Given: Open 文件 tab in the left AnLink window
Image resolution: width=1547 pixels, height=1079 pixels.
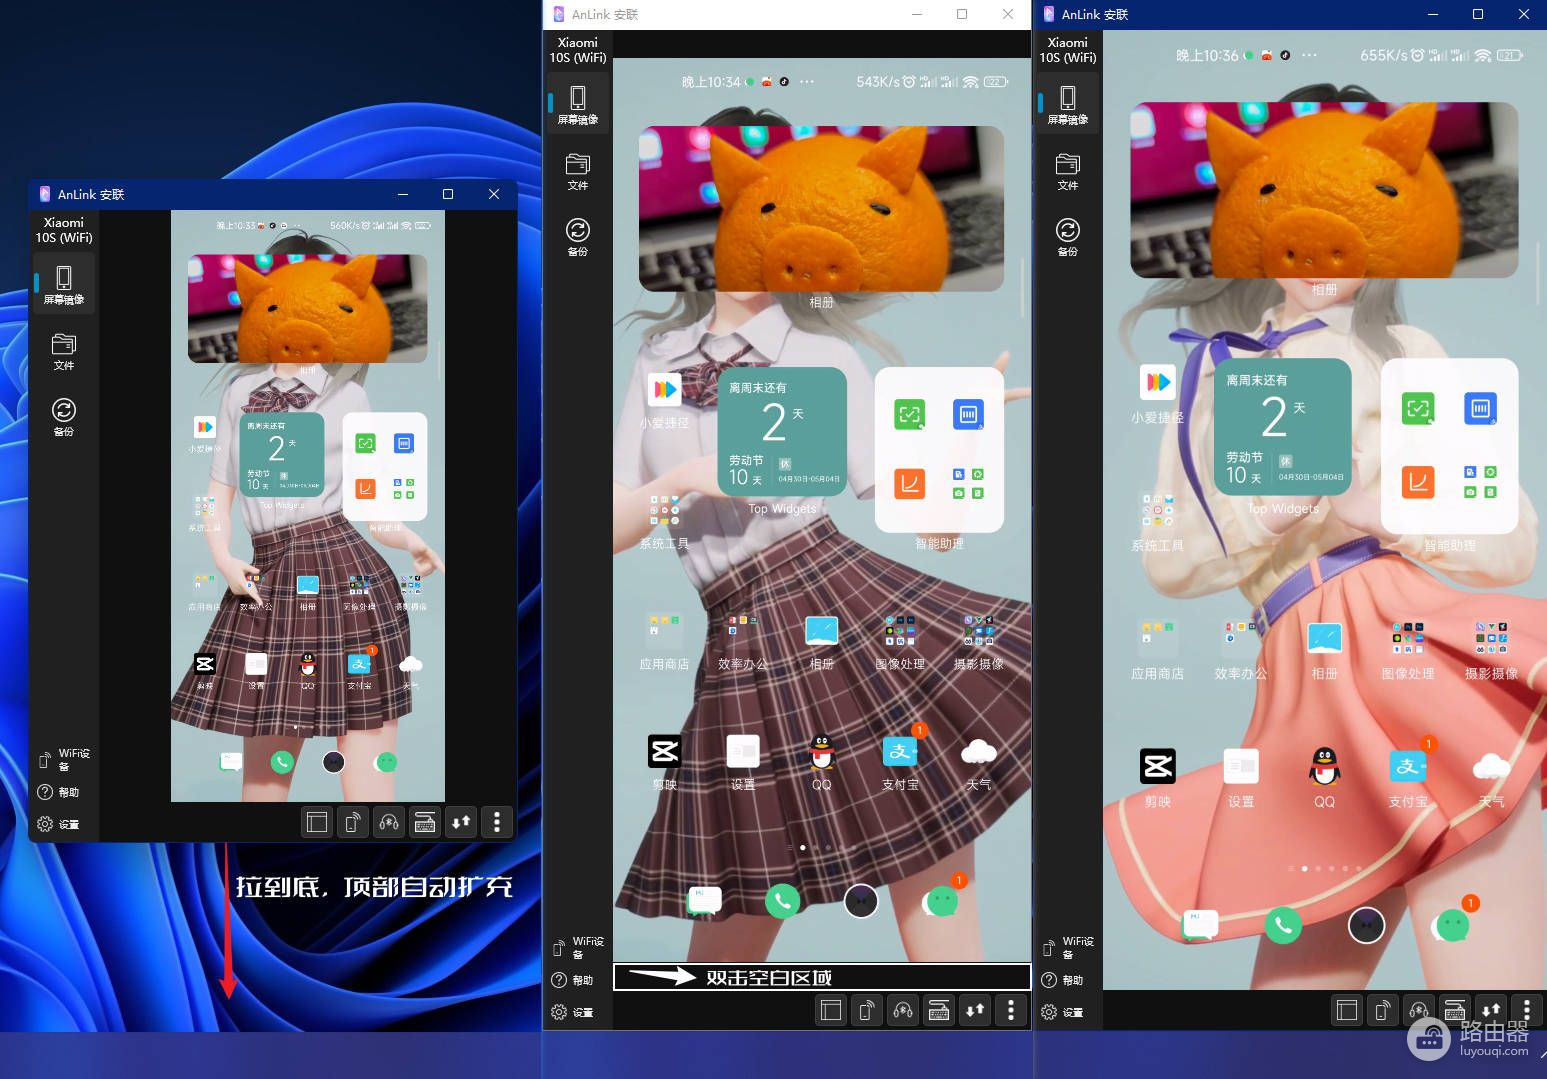Looking at the screenshot, I should pos(64,351).
